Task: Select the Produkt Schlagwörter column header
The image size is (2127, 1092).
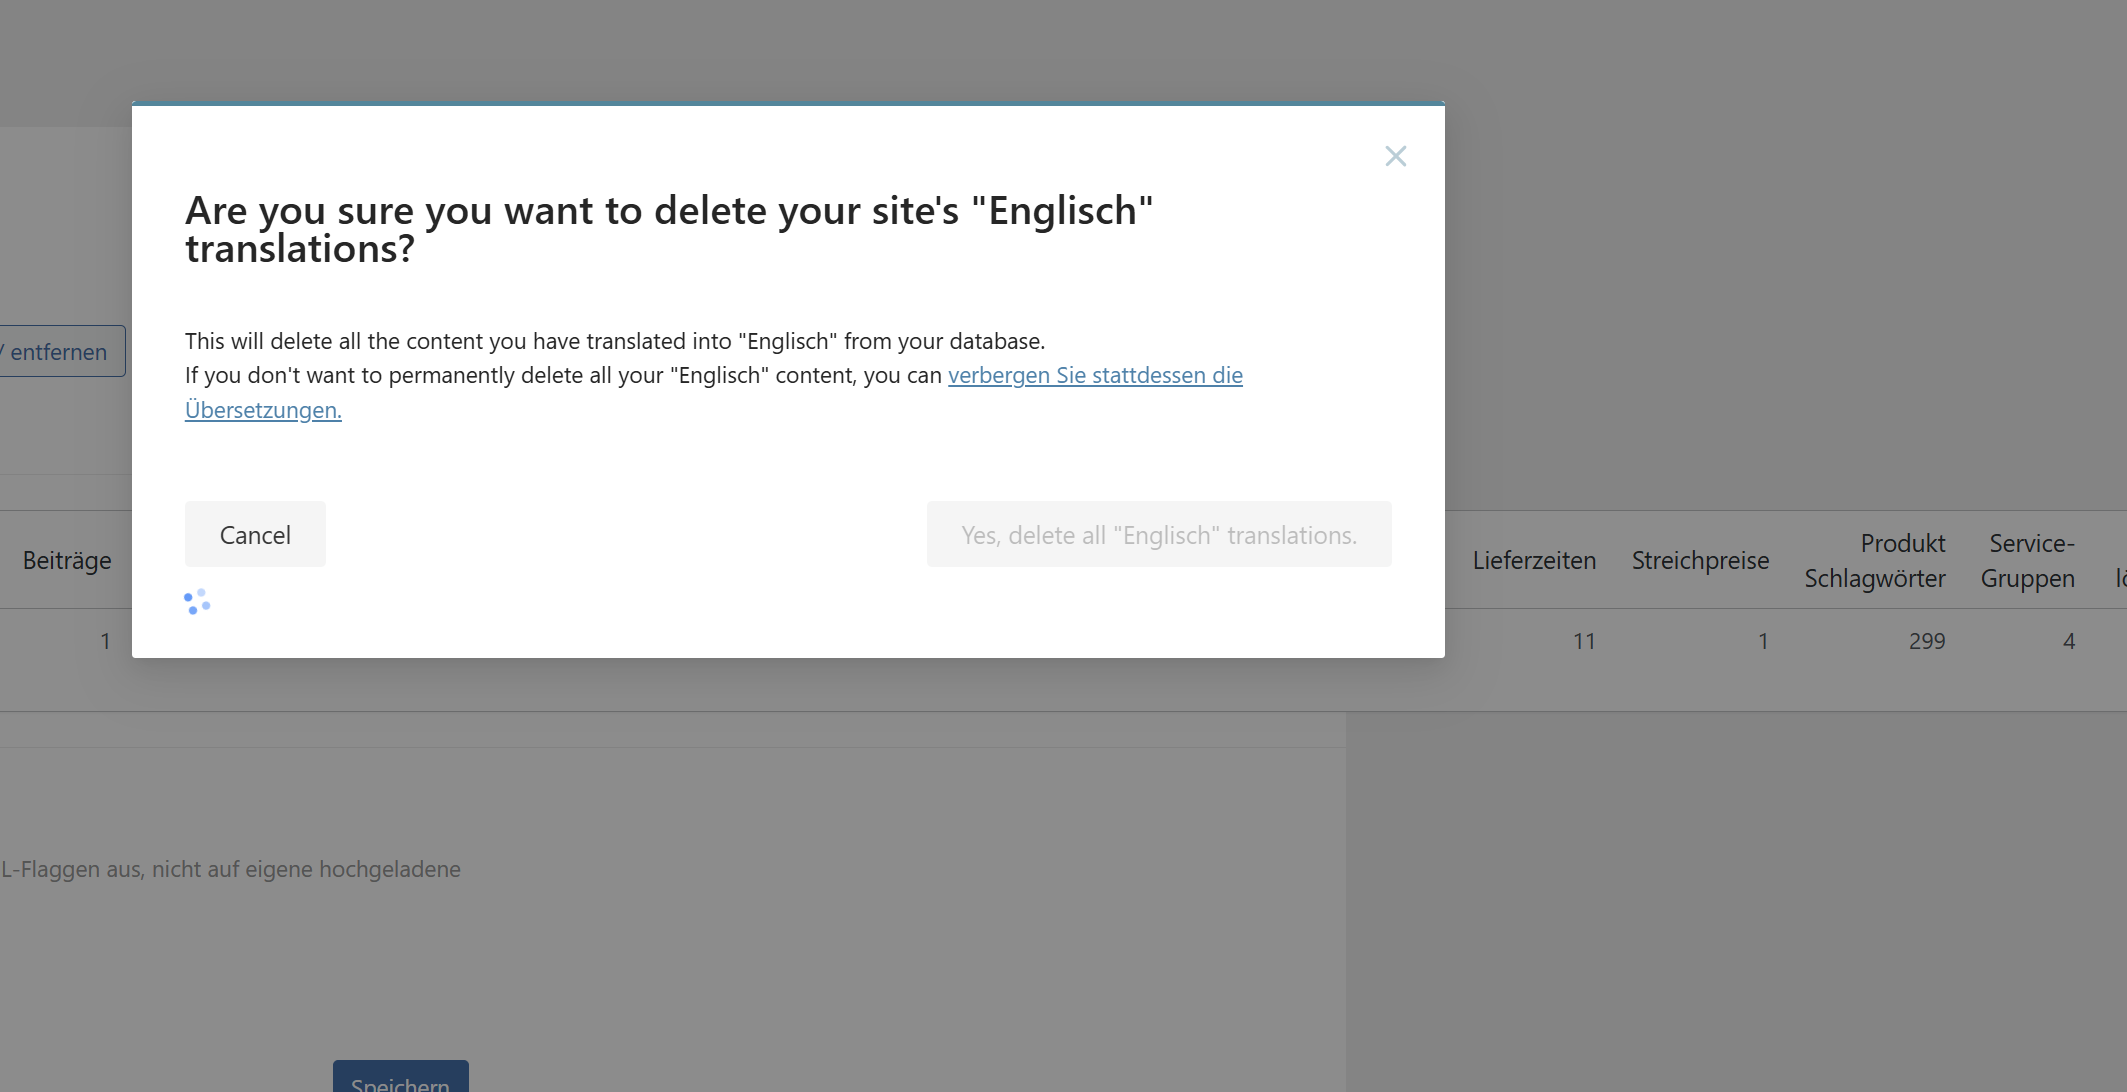Action: (x=1874, y=561)
